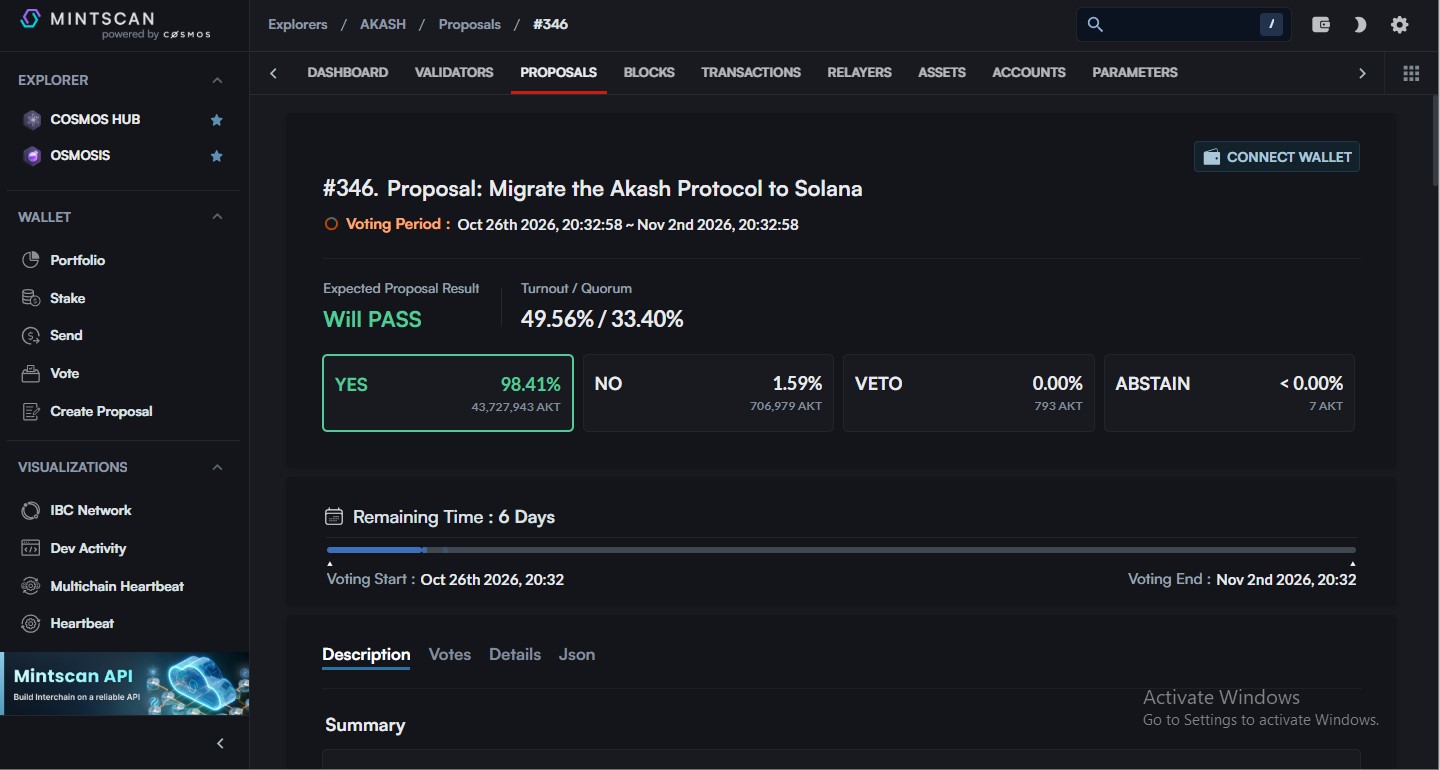Open the wallet icon in top bar
Screen dimensions: 1440x770
(x=1321, y=25)
